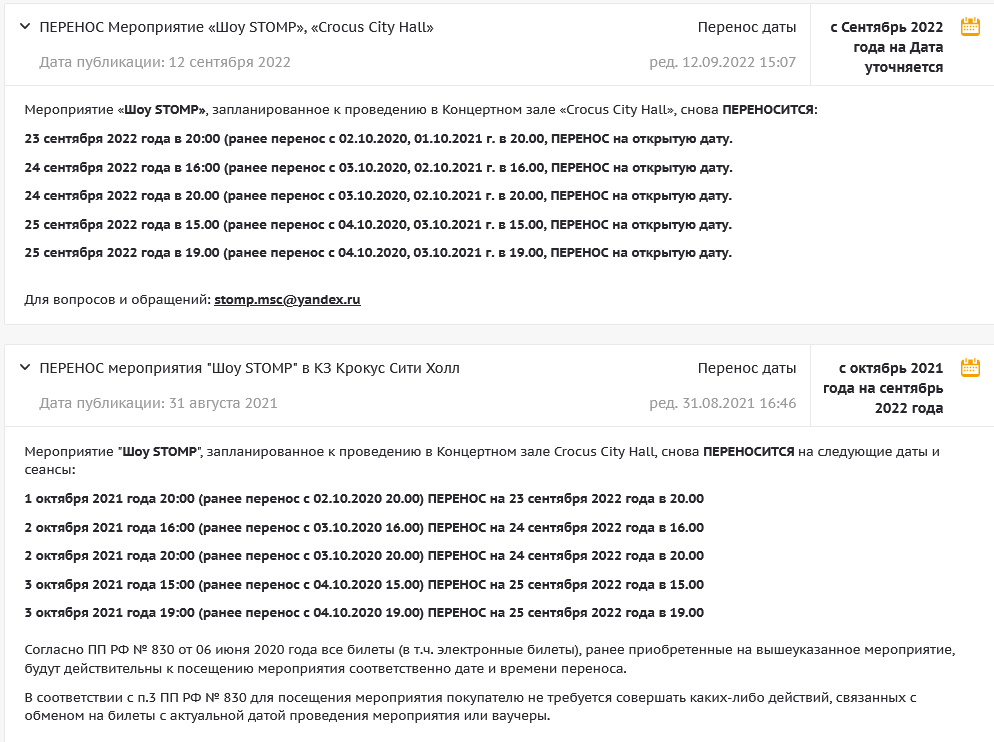Collapse the "Шоу STOMP" в КЗ Крокус Сити Холл chevron
Screen dimensions: 994x742
(x=25, y=367)
